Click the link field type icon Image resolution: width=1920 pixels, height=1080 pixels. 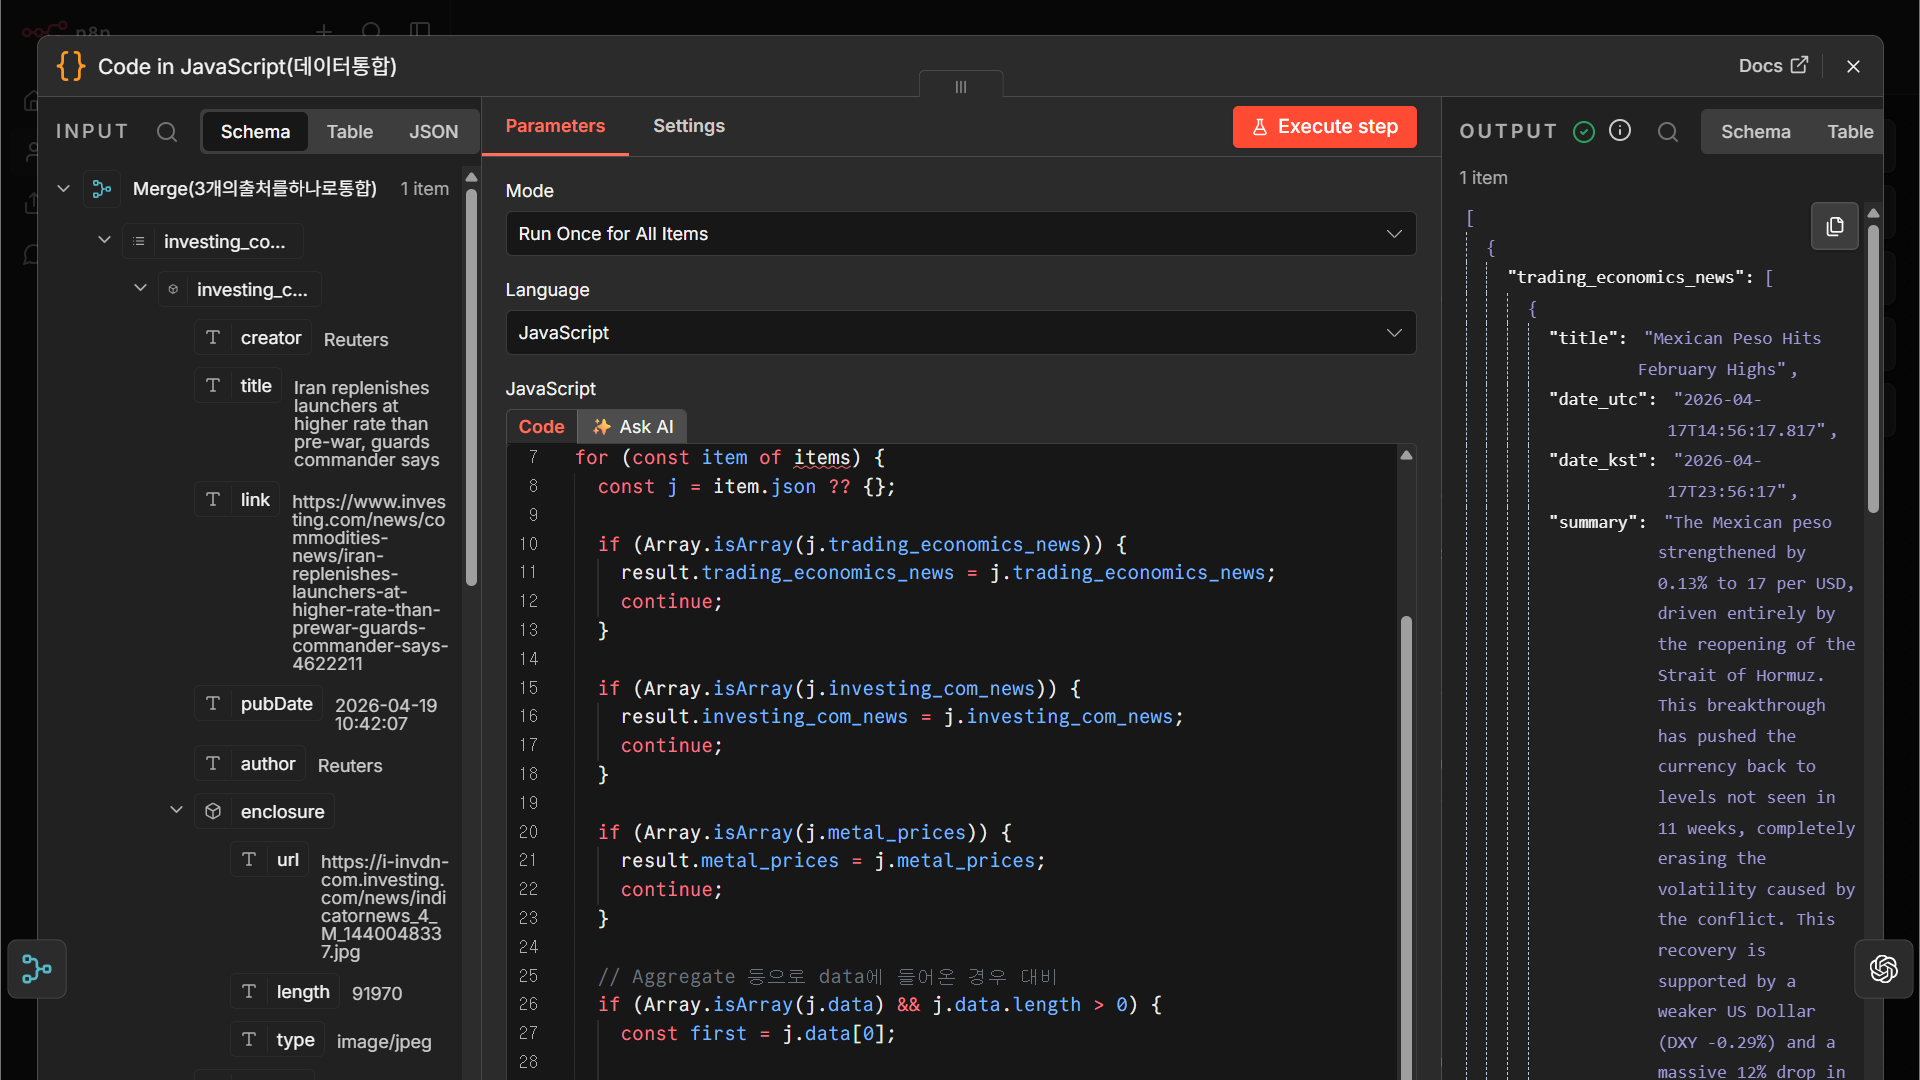213,500
